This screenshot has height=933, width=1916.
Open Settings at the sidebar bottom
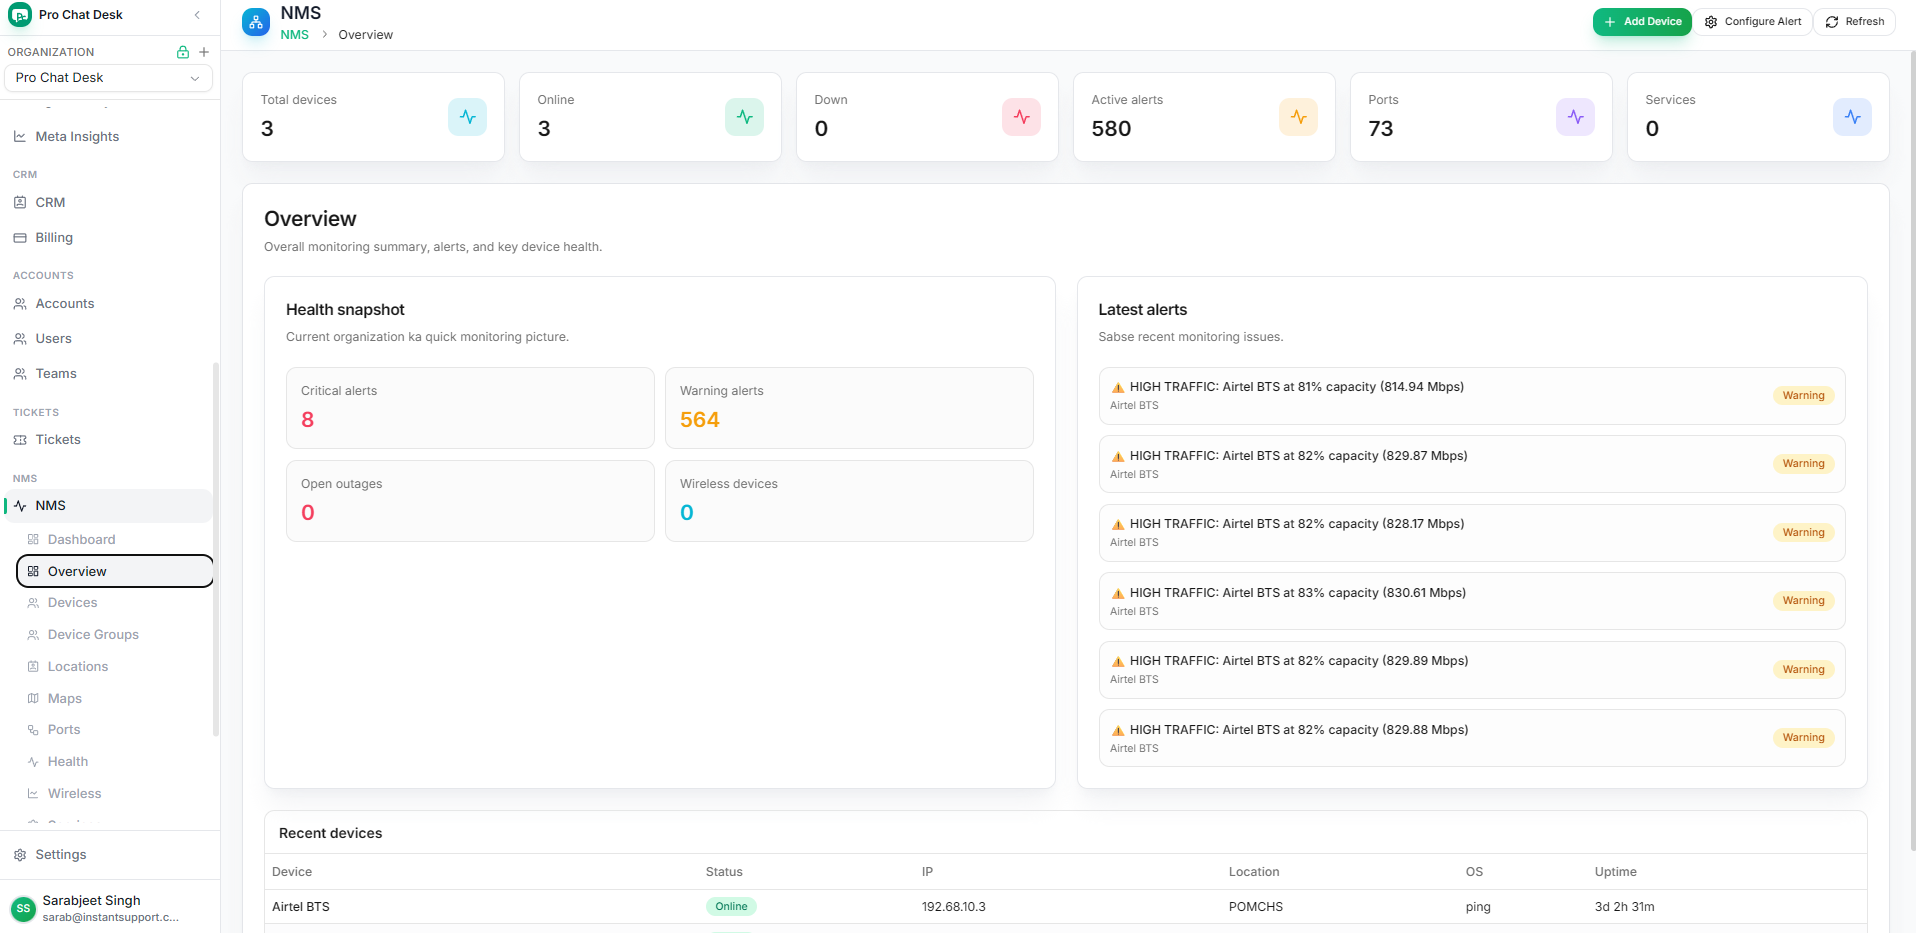(x=61, y=855)
